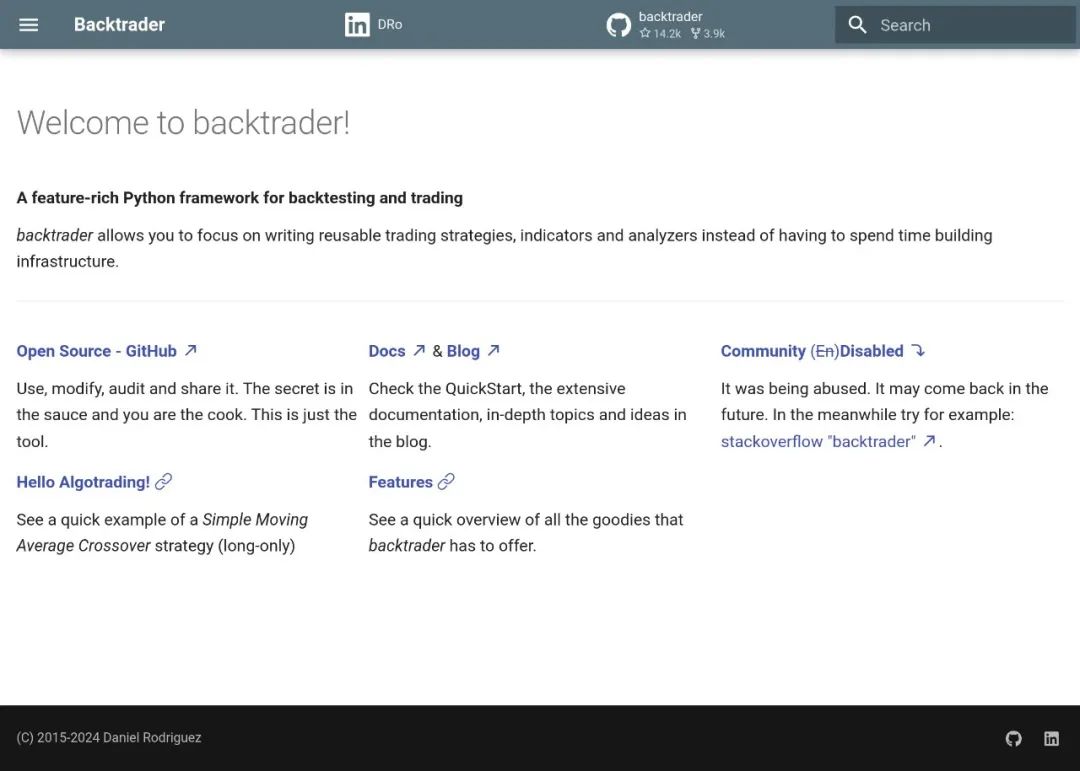Open the Features link

pyautogui.click(x=400, y=482)
